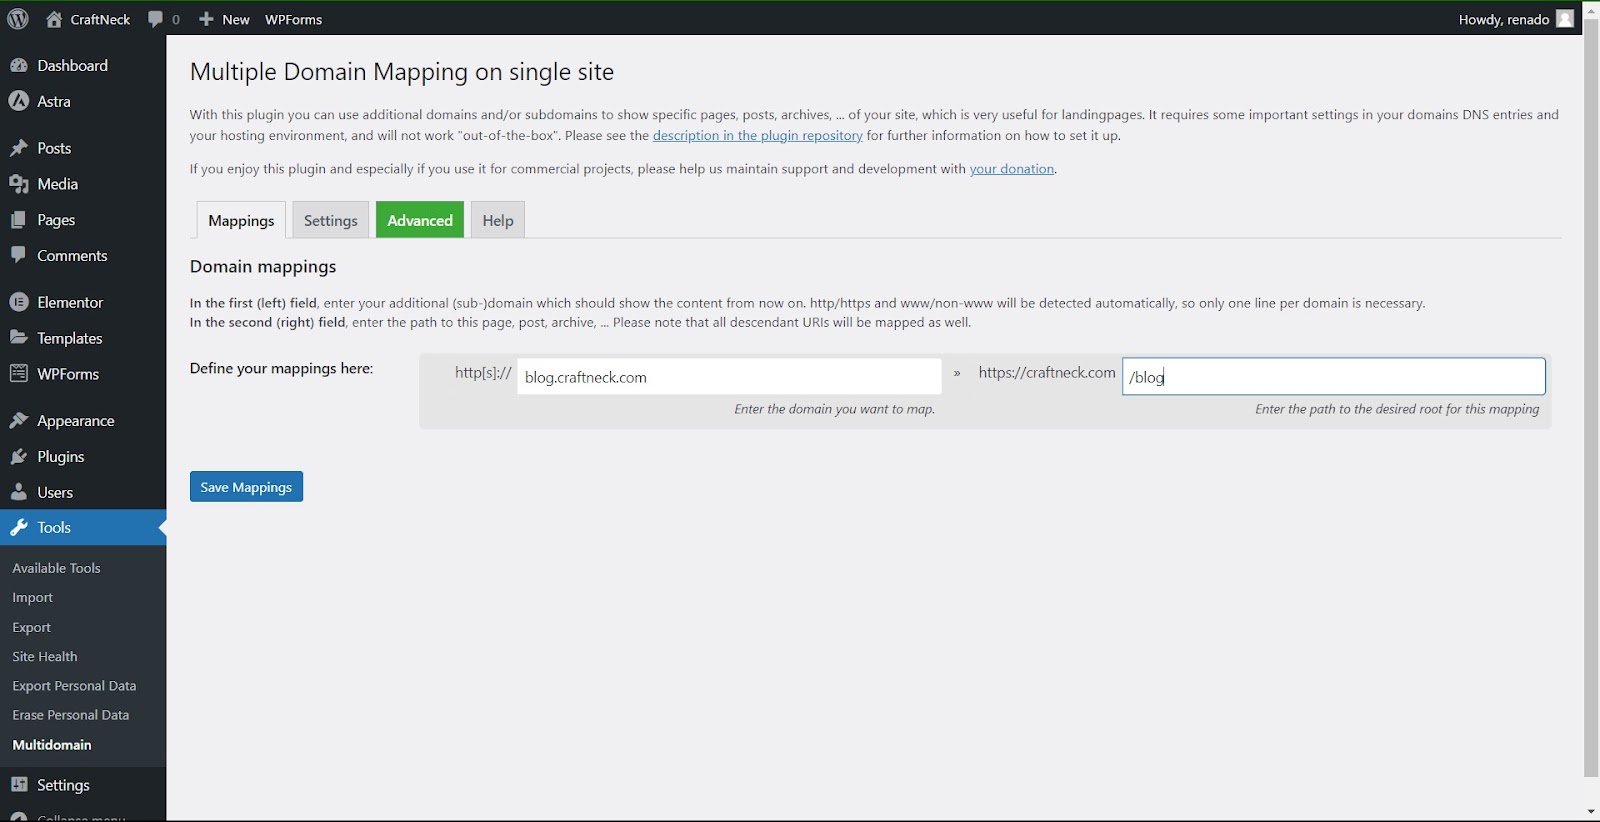Switch to the Help tab
Image resolution: width=1600 pixels, height=822 pixels.
(498, 220)
